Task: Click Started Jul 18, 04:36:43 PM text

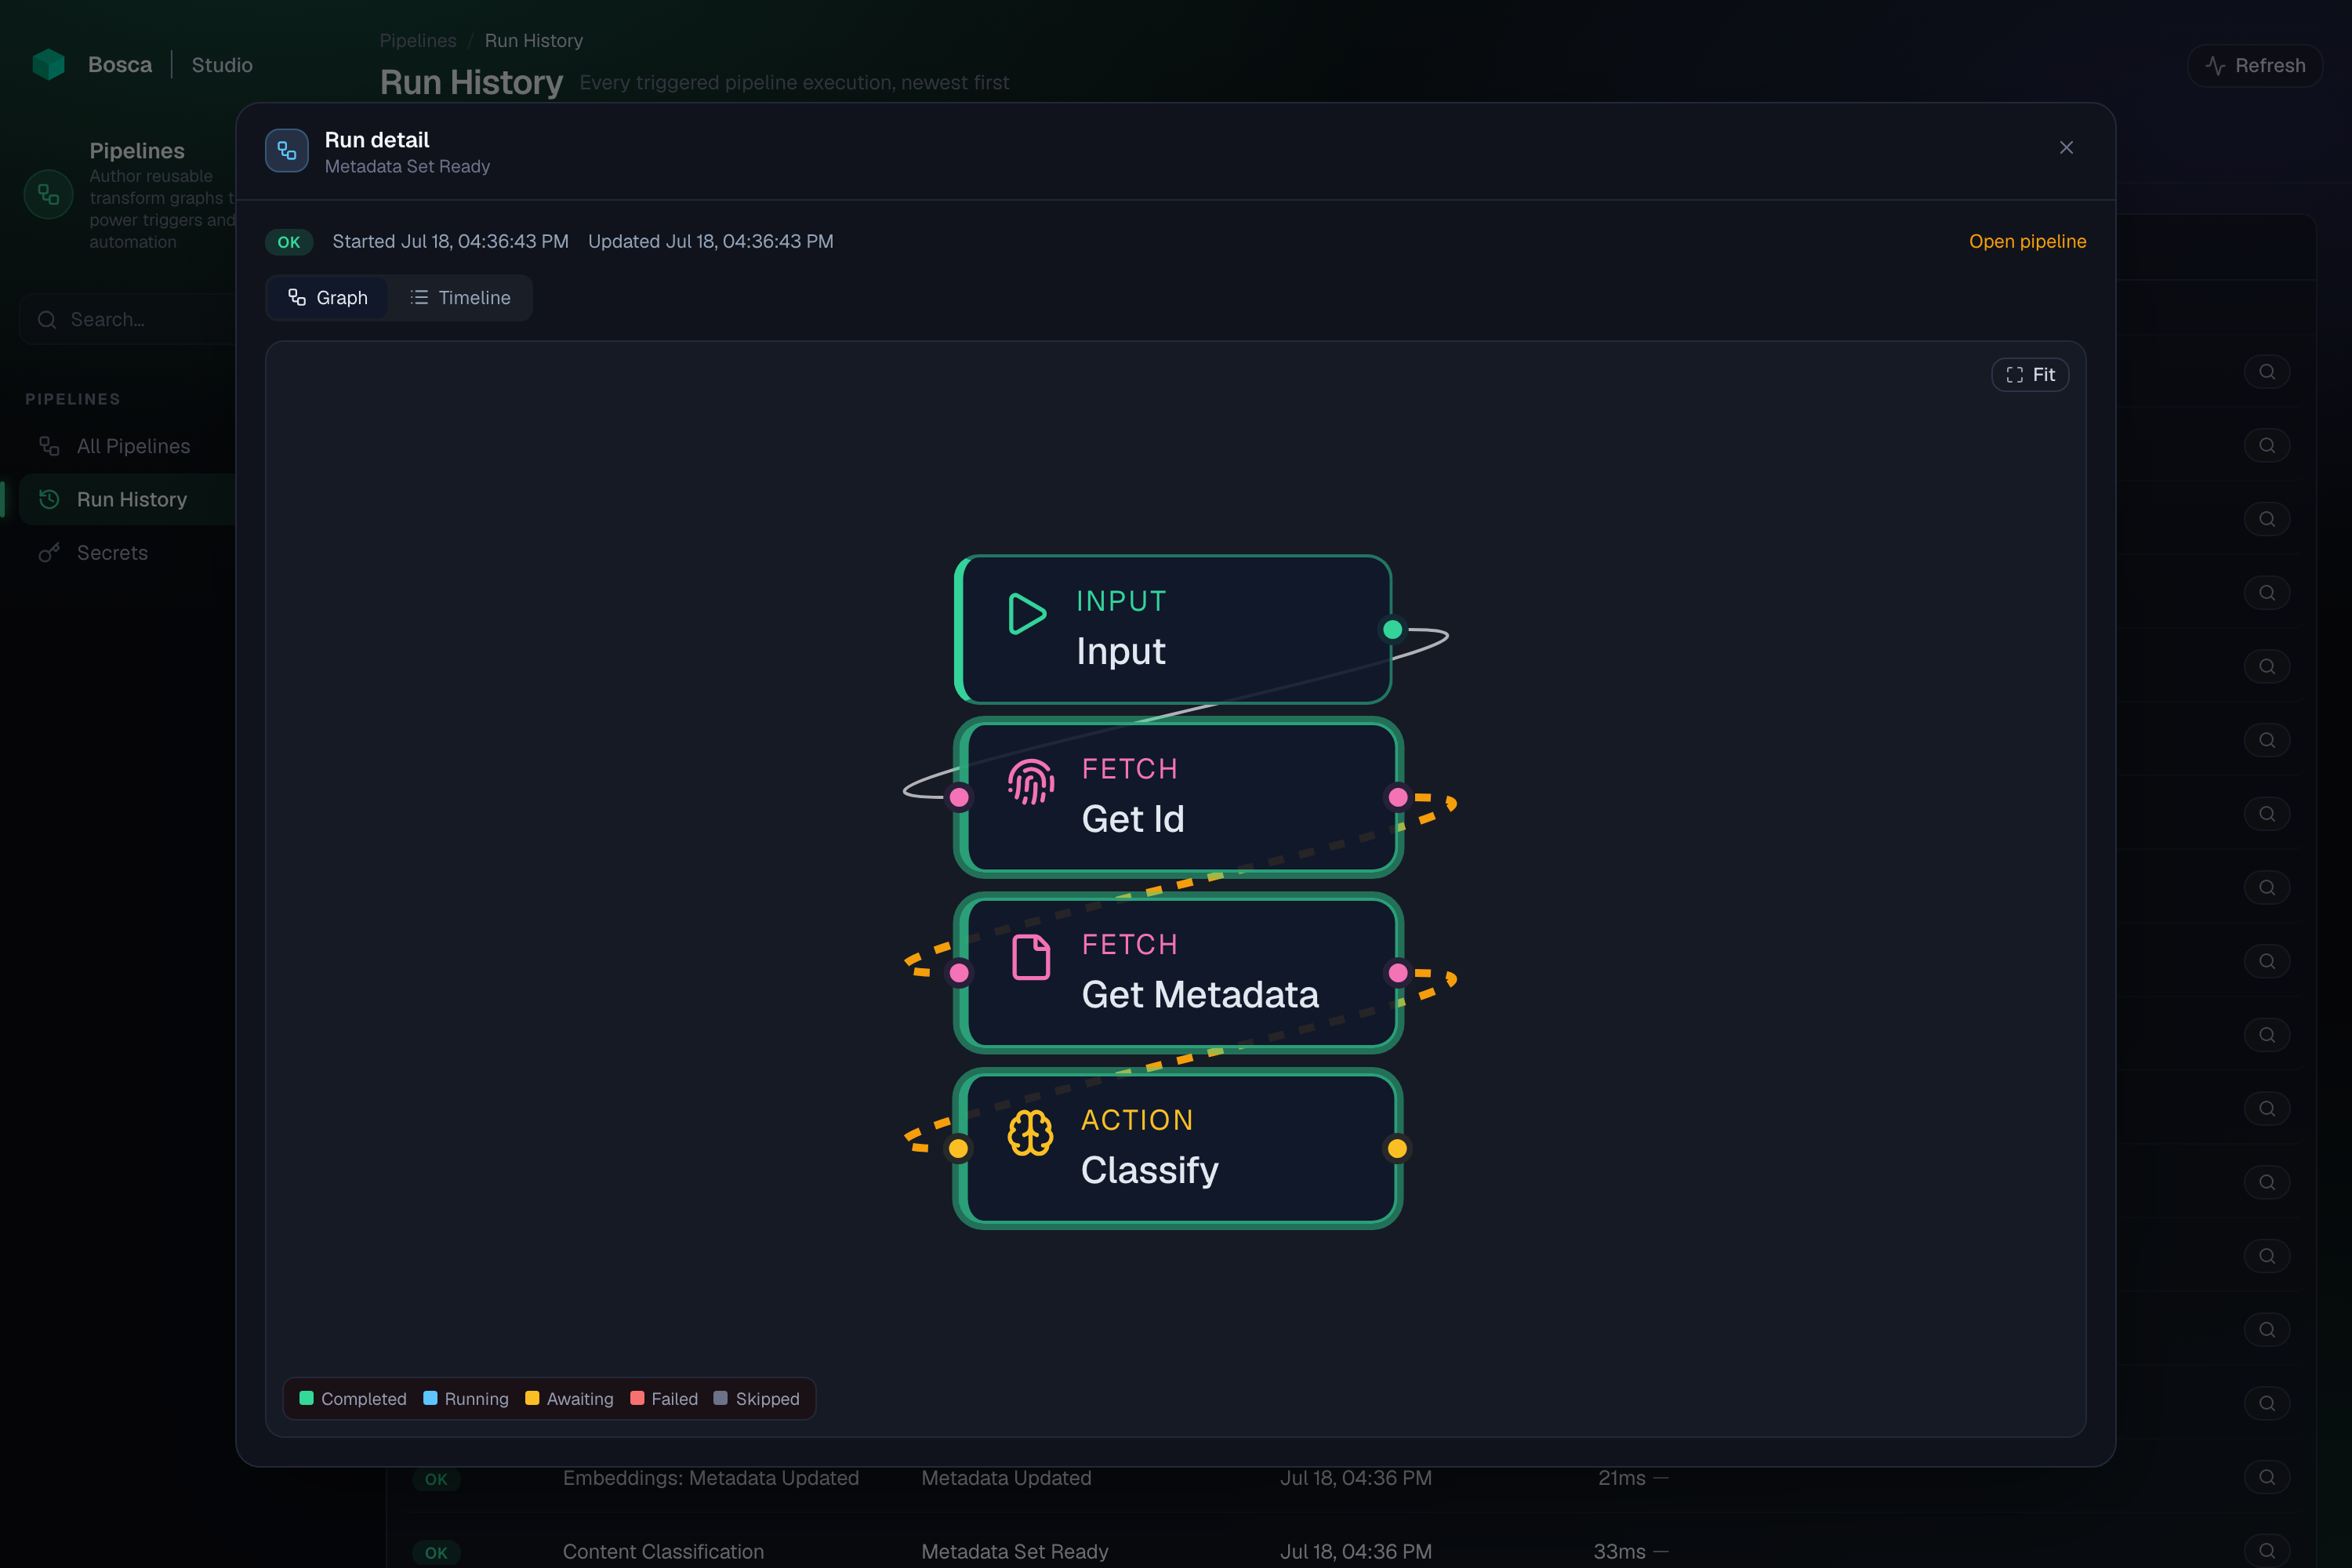Action: tap(450, 241)
